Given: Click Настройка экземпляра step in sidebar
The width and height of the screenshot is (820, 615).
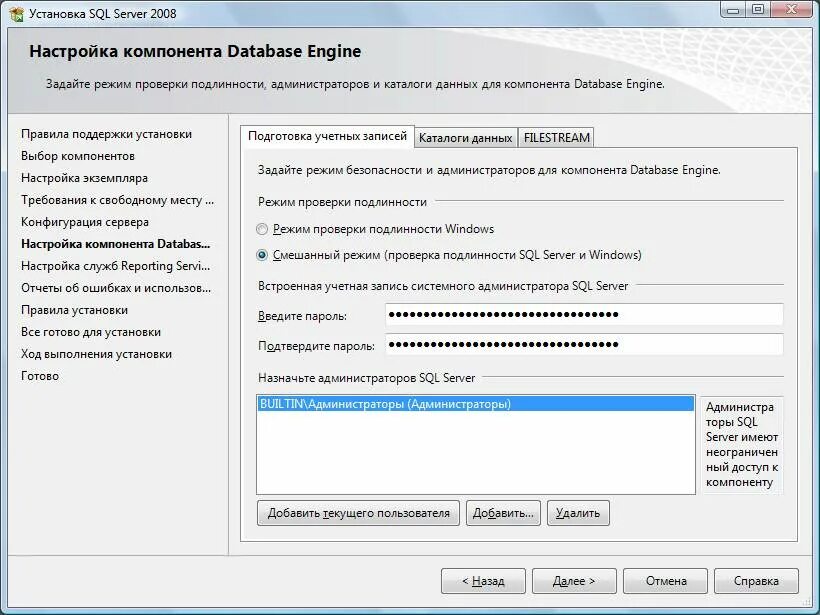Looking at the screenshot, I should click(84, 178).
